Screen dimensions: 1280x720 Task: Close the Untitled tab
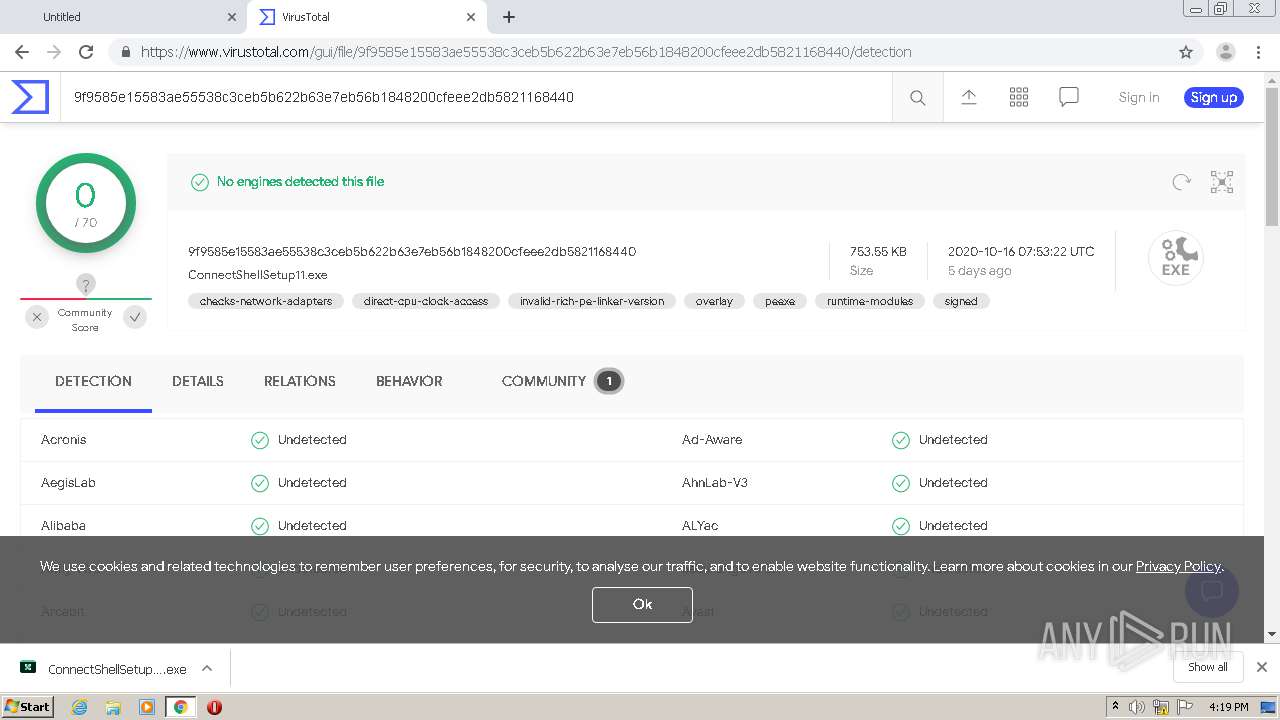[x=232, y=17]
